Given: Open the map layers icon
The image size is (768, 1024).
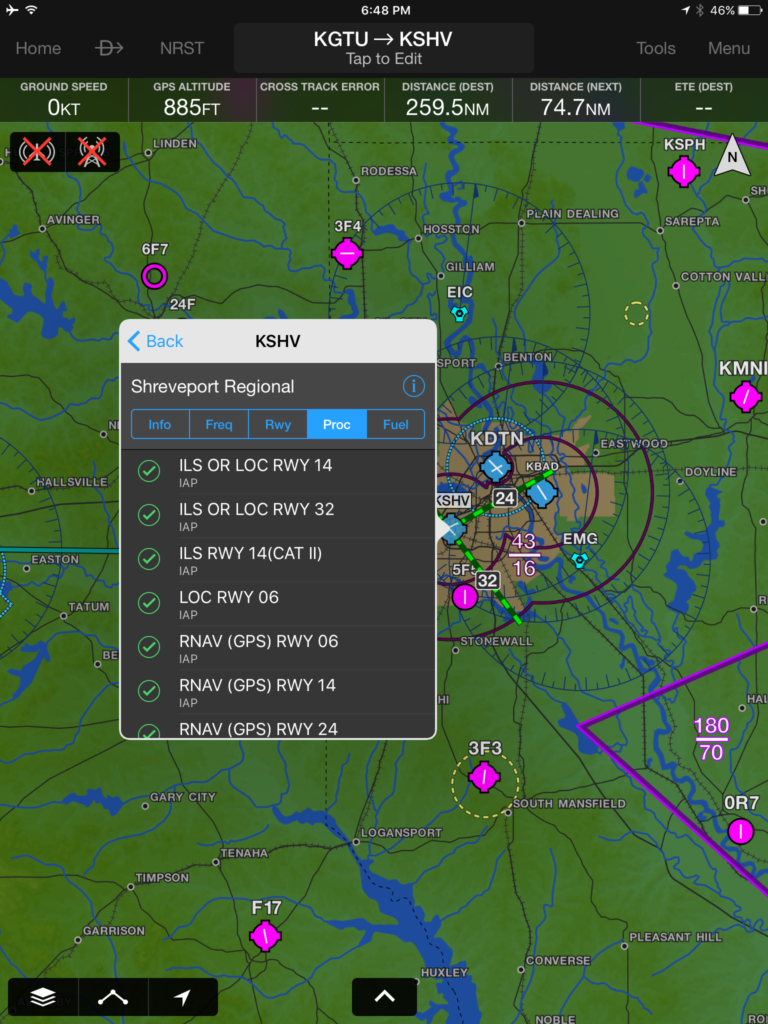Looking at the screenshot, I should coord(42,997).
